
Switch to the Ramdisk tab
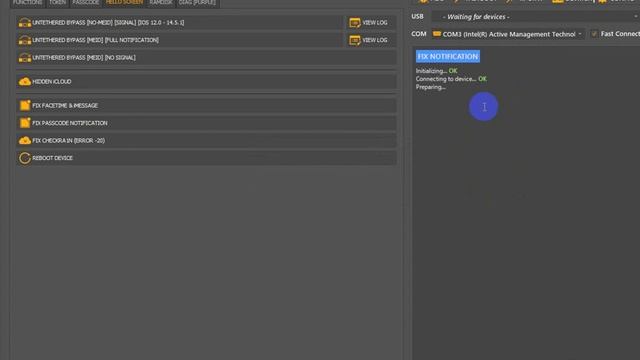coord(161,3)
